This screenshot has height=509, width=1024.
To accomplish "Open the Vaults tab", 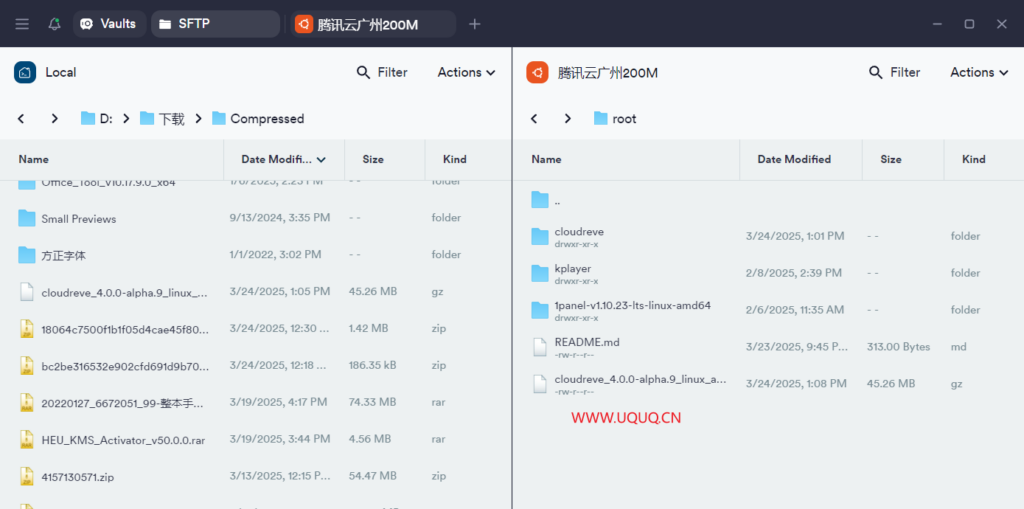I will pos(108,24).
